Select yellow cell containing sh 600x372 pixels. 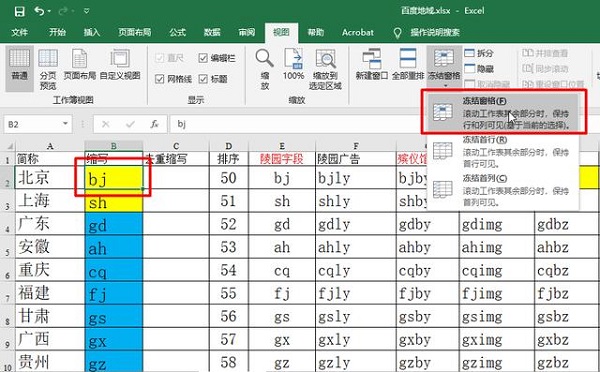114,201
